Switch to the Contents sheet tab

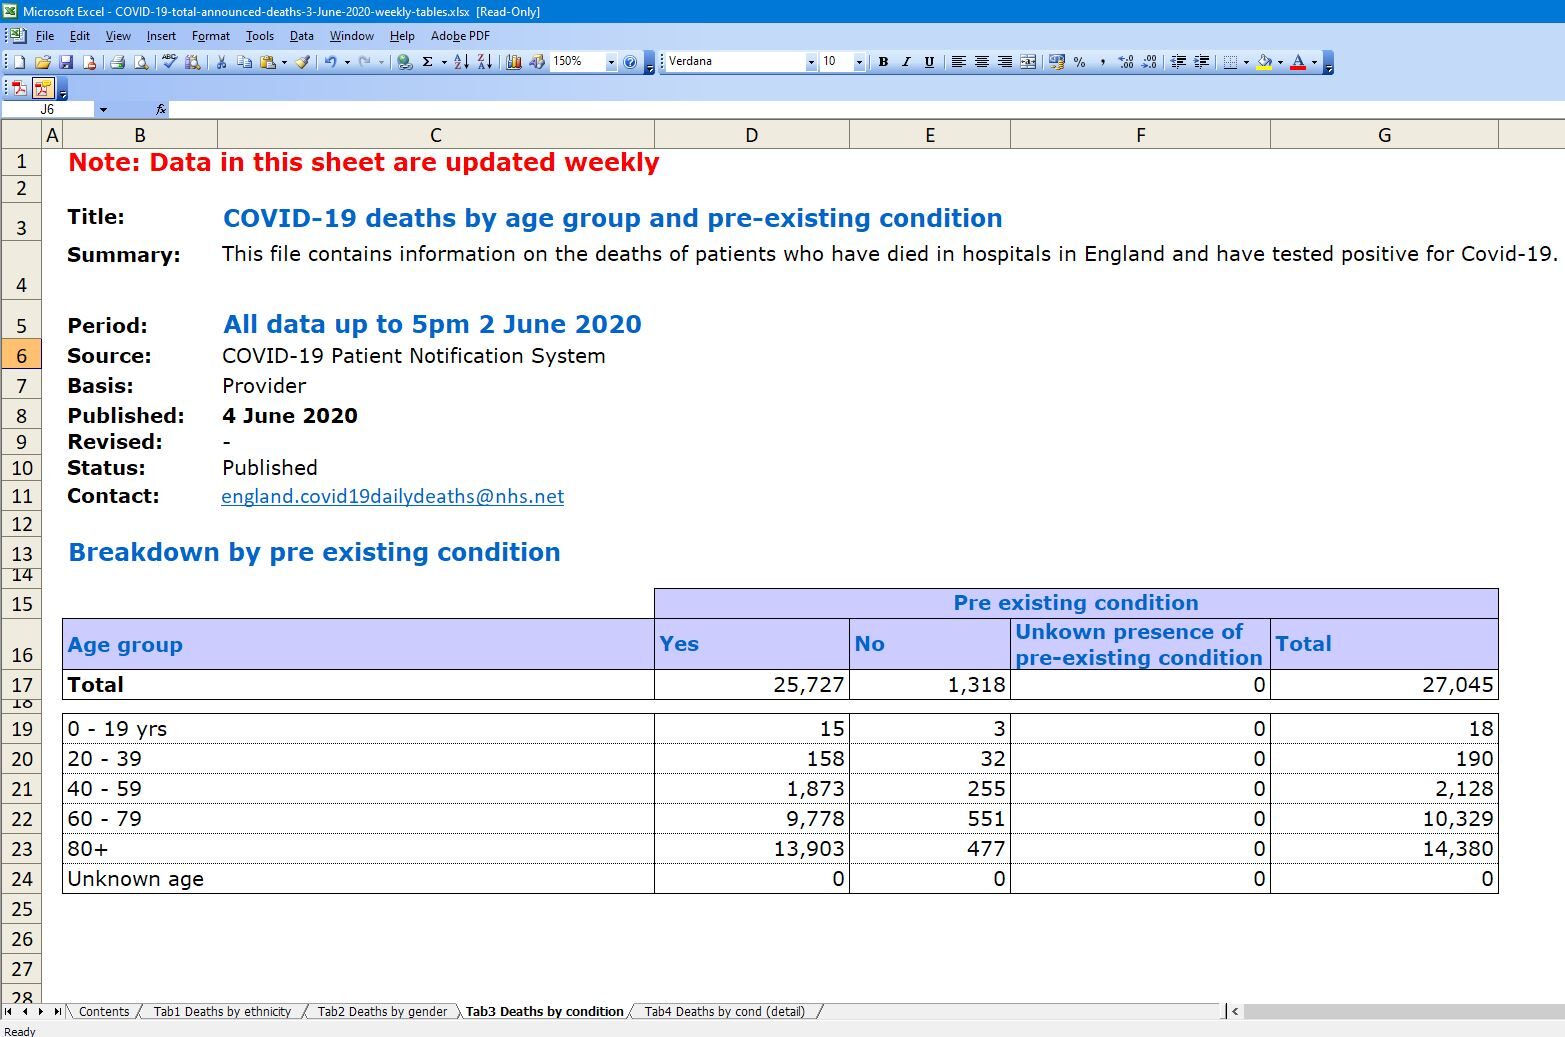(x=104, y=1011)
